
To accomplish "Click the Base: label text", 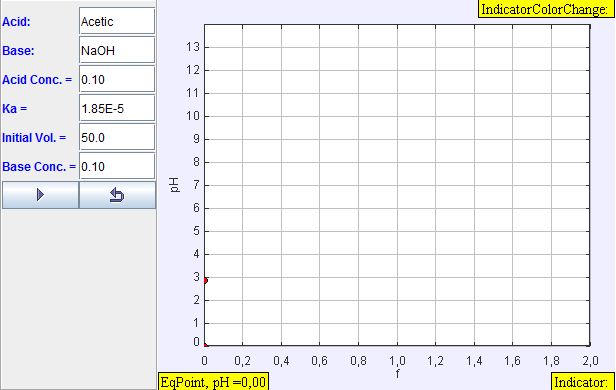I will [x=18, y=51].
